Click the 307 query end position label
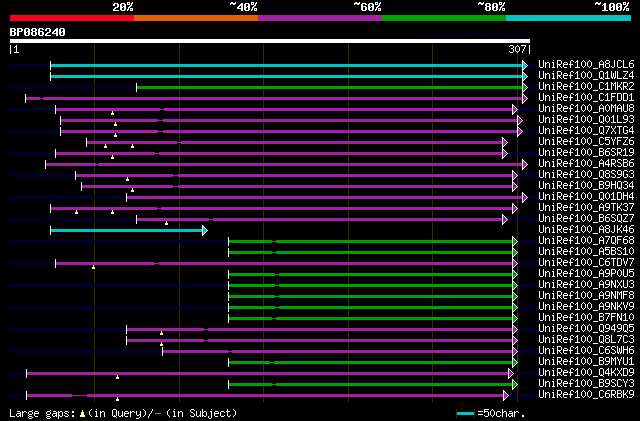The height and width of the screenshot is (421, 640). coord(517,49)
